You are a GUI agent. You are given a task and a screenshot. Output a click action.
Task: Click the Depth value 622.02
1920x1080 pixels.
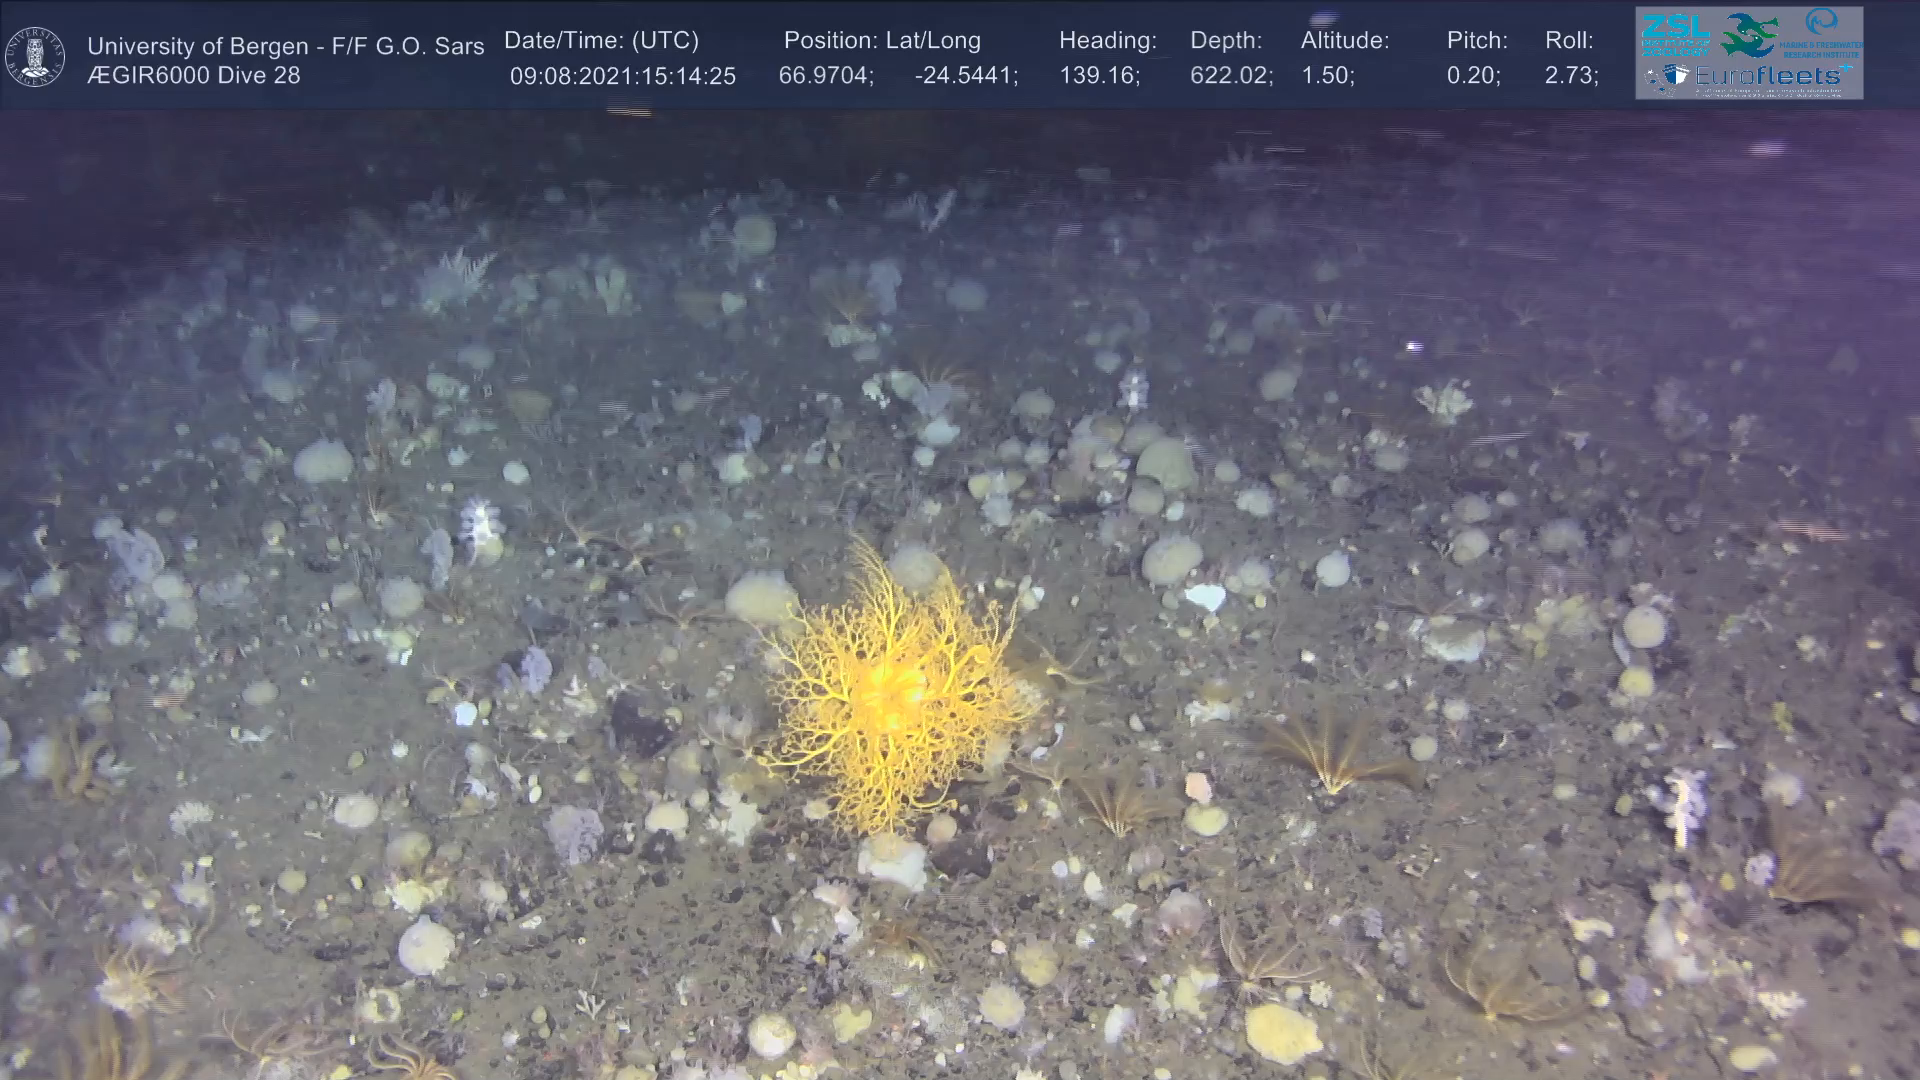pos(1231,76)
